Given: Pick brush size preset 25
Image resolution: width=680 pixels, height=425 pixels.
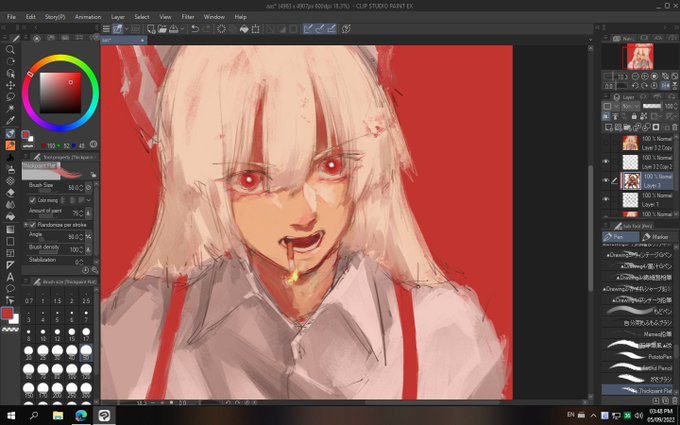Looking at the screenshot, I should [x=43, y=352].
